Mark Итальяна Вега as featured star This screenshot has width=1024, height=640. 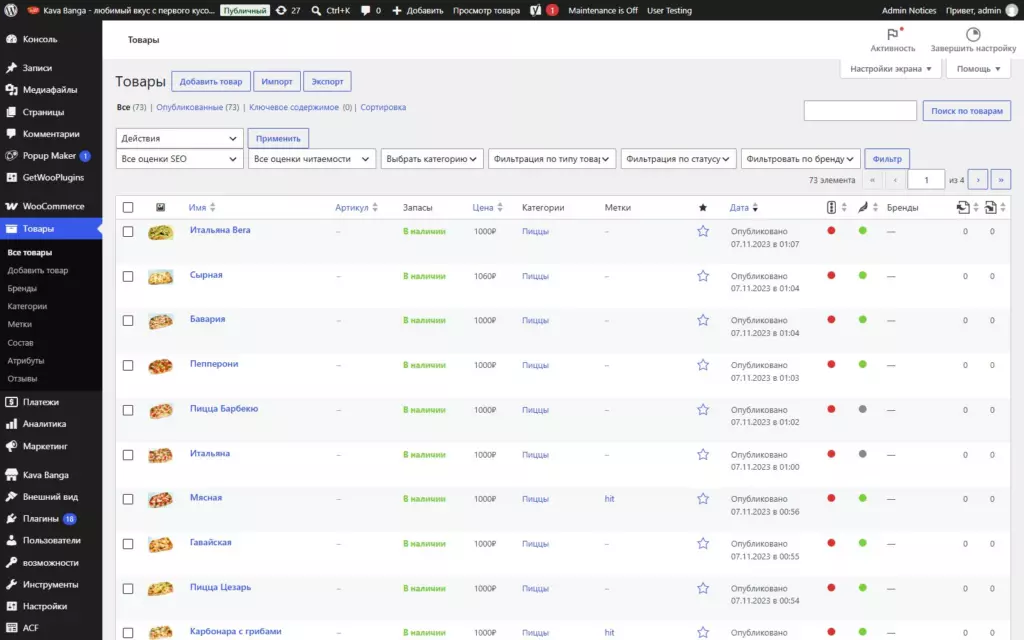pos(703,231)
